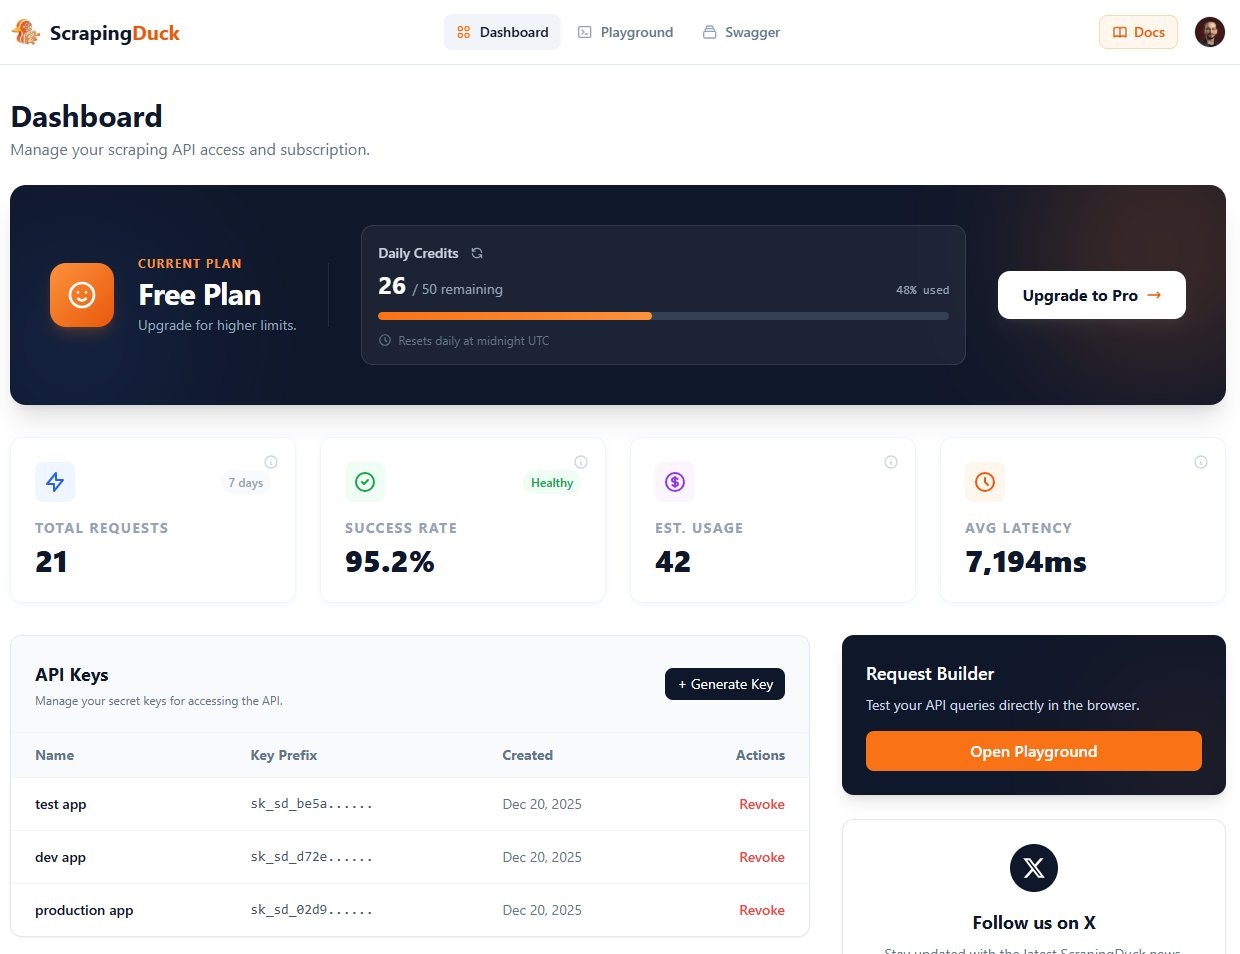
Task: Switch to the Playground tab
Action: coord(625,31)
